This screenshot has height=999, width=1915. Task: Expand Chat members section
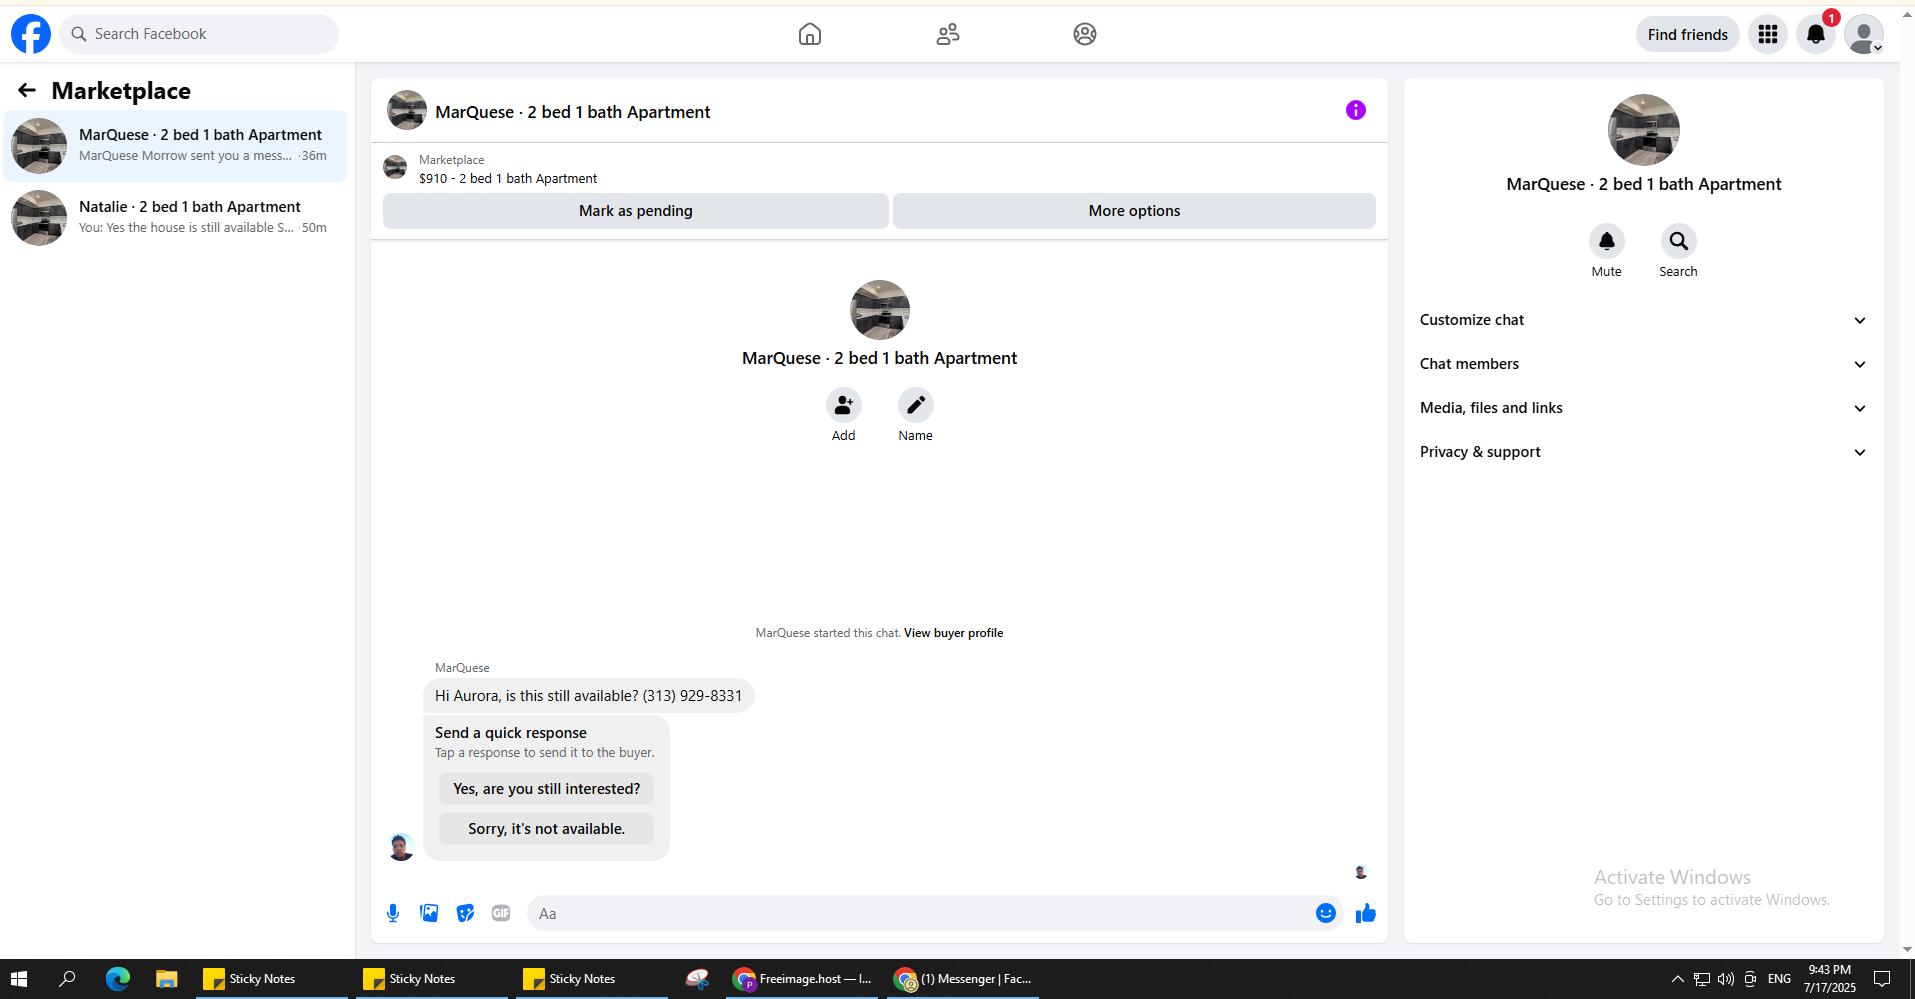1644,364
